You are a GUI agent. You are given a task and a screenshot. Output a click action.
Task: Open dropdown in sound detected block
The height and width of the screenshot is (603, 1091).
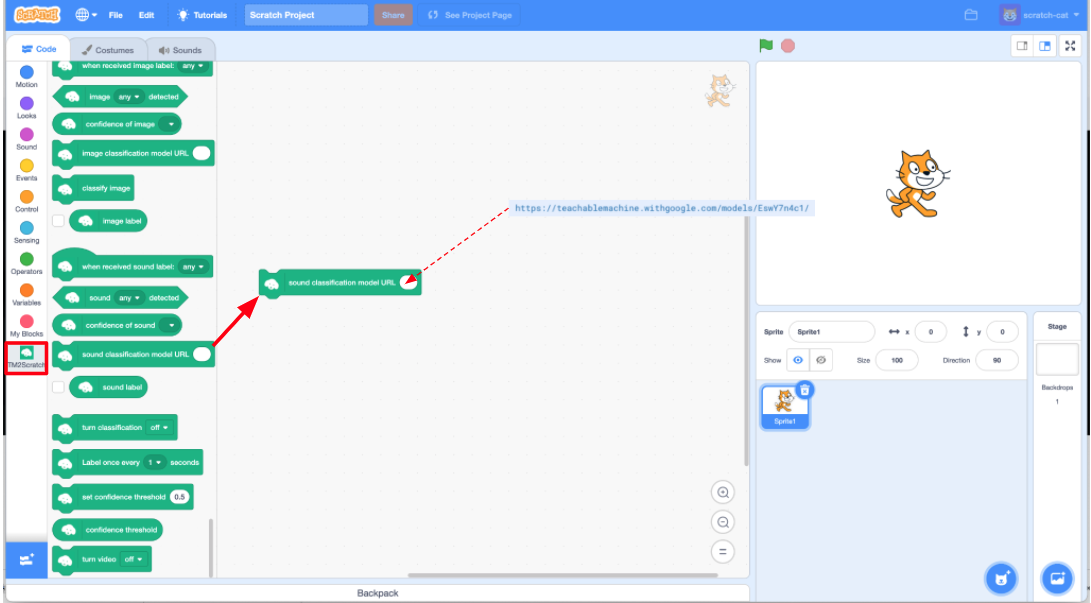[129, 298]
